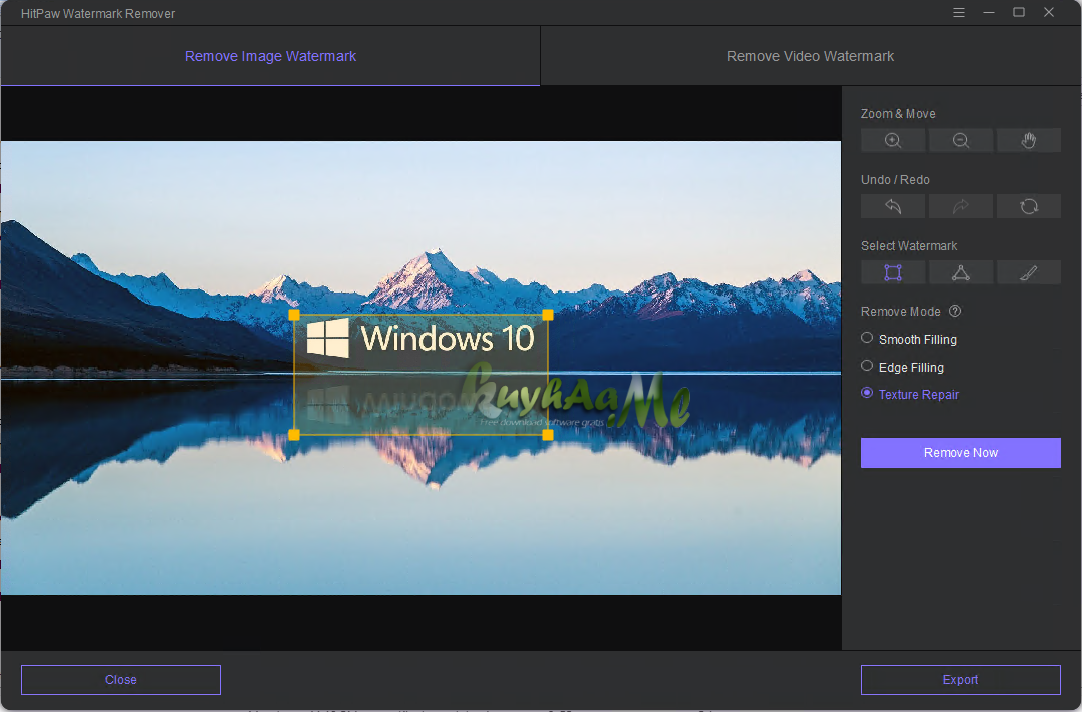Close the HitPaw Watermark Remover window
Image resolution: width=1082 pixels, height=712 pixels.
point(1049,12)
